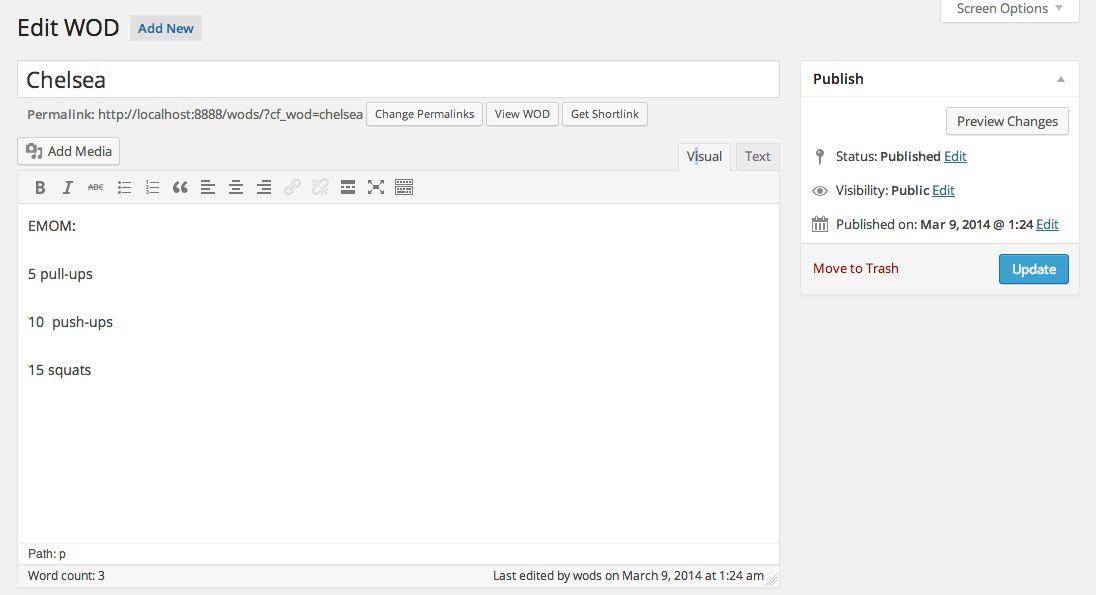Toggle bold formatting in editor toolbar
1096x595 pixels.
pyautogui.click(x=40, y=187)
